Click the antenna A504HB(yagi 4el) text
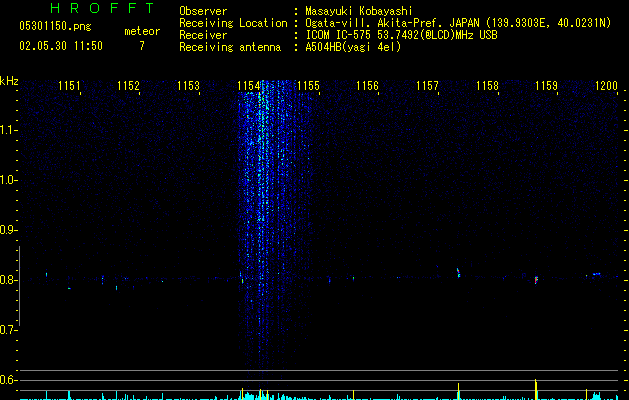This screenshot has width=629, height=400. (x=353, y=47)
